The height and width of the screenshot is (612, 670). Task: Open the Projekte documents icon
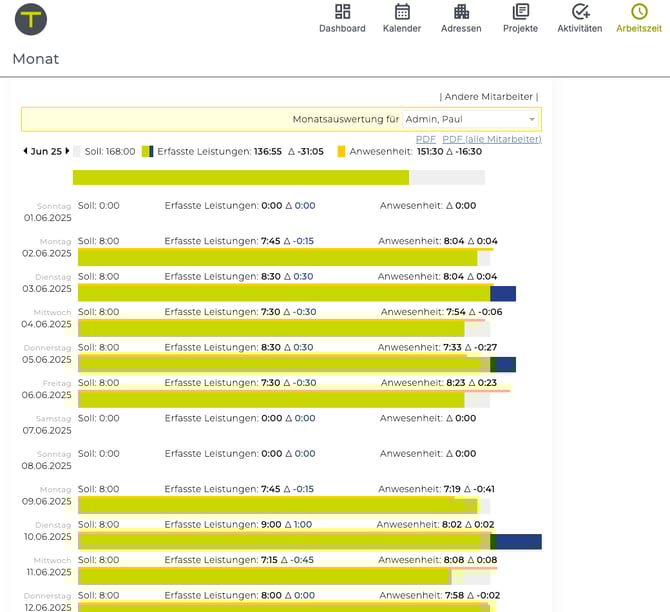pos(520,12)
